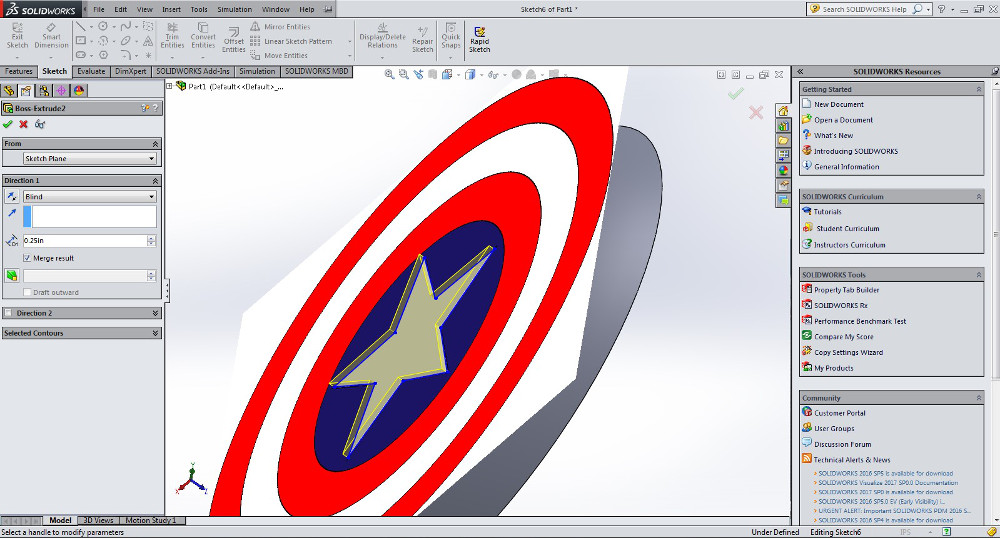1000x538 pixels.
Task: Click Property Tab Builder
Action: [x=846, y=289]
